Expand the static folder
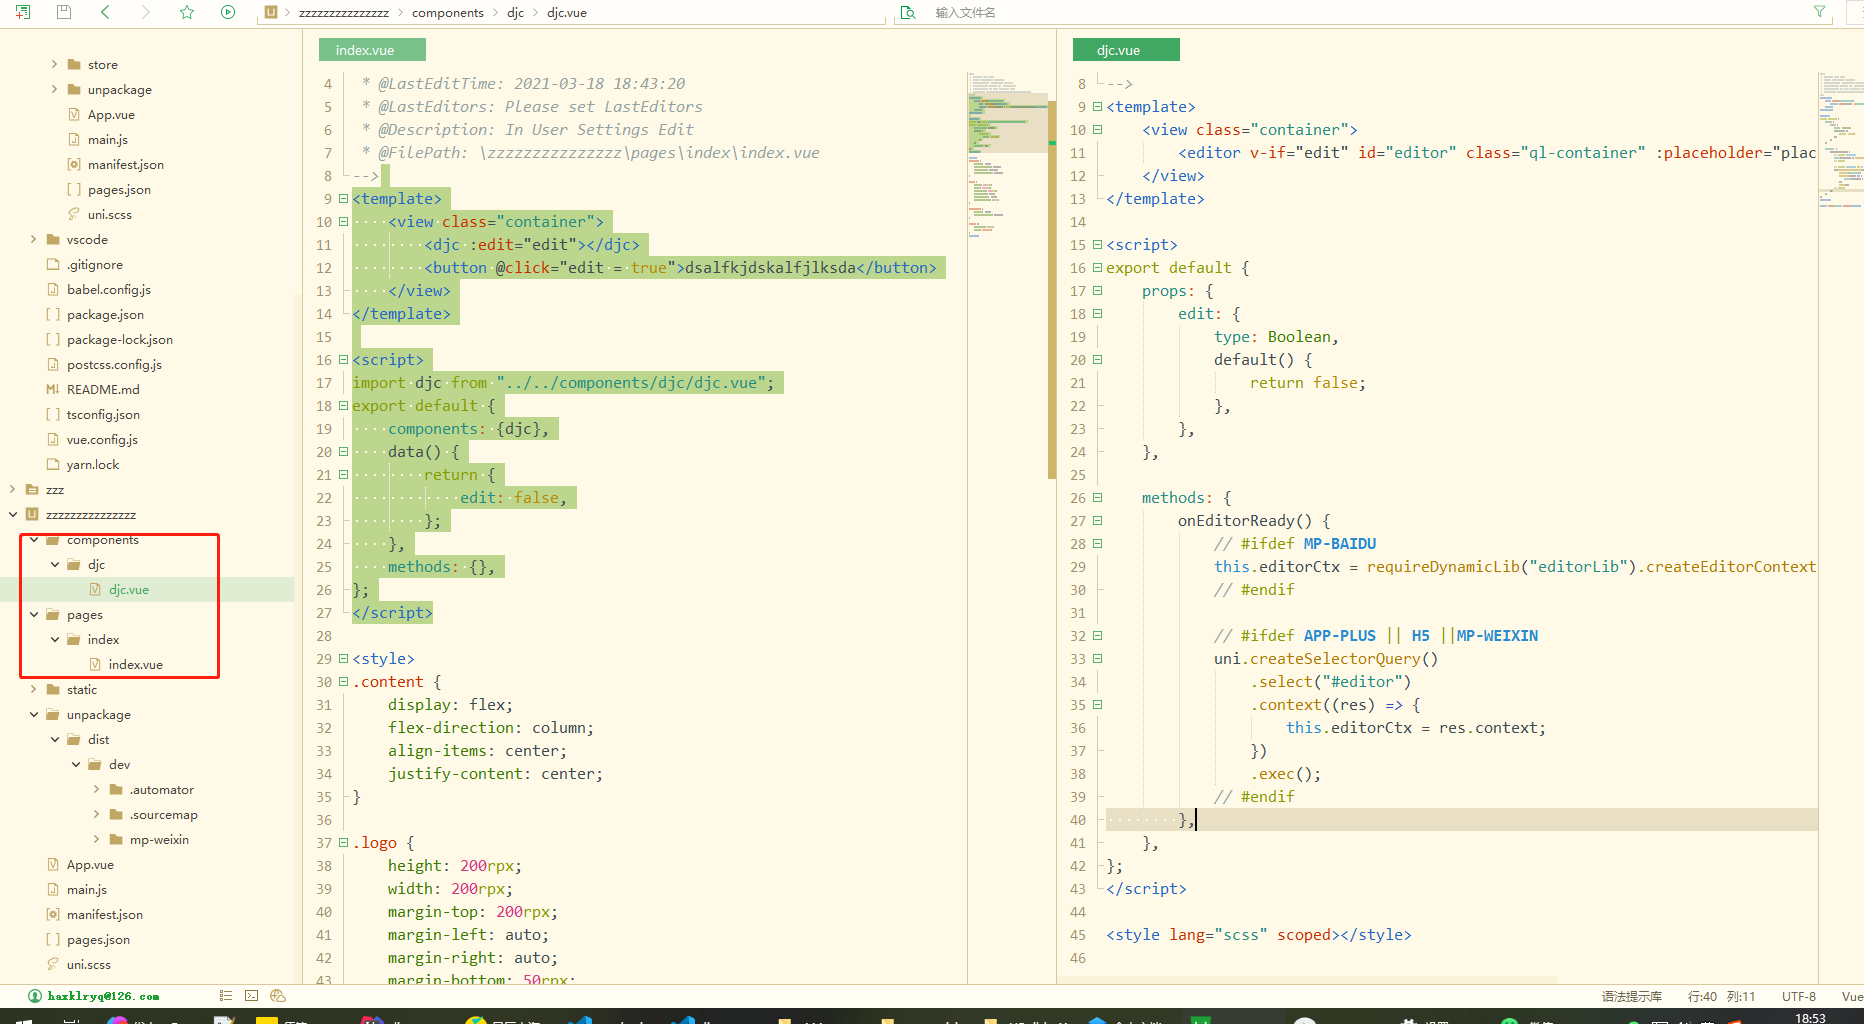 pyautogui.click(x=33, y=689)
